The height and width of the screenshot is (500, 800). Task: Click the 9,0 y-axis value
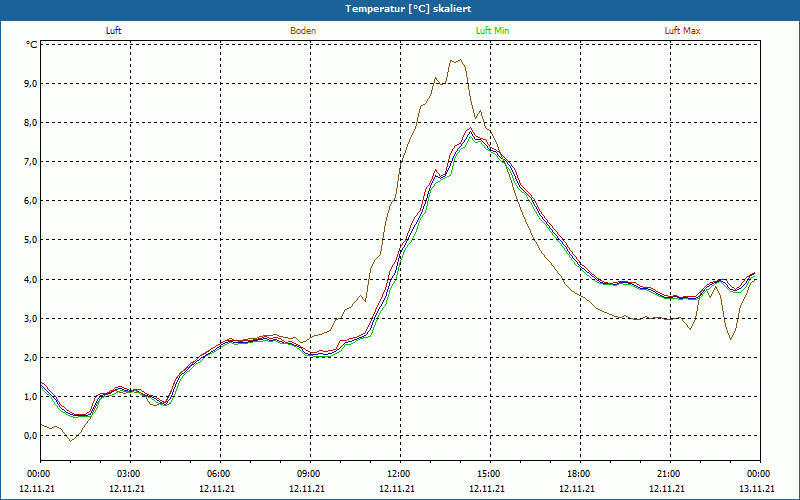tap(32, 84)
